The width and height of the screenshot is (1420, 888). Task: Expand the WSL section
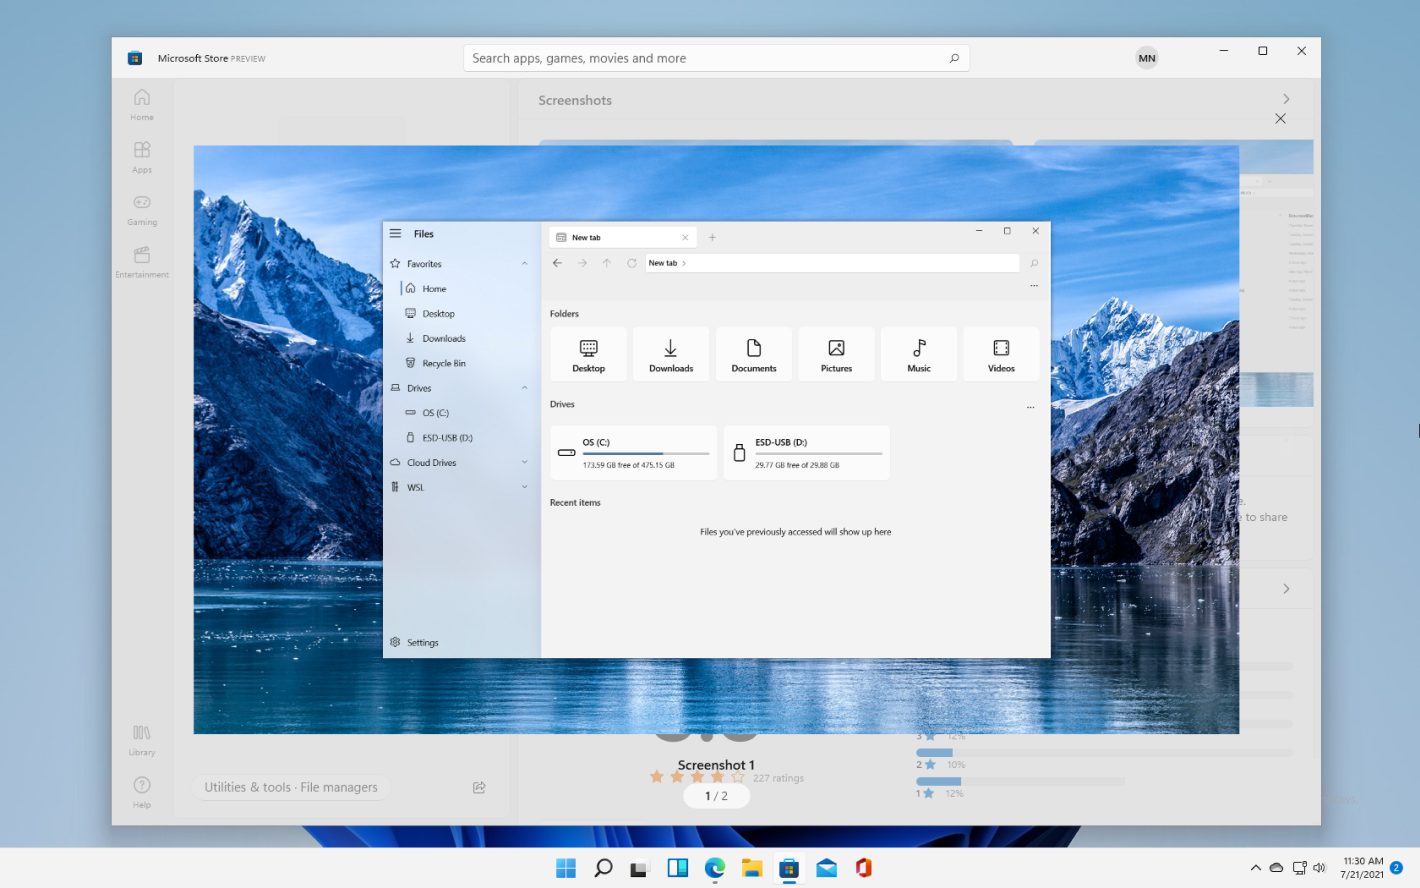tap(524, 487)
